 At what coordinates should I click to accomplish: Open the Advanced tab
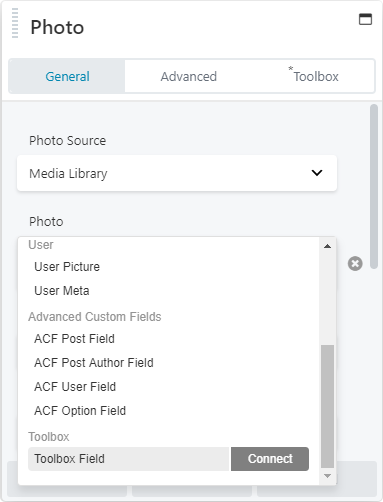[189, 76]
